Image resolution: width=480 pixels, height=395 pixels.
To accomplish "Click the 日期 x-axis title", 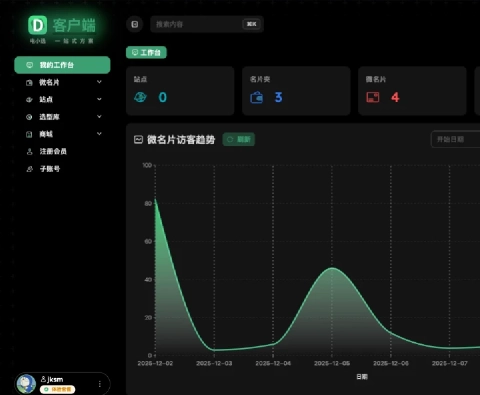I will tap(362, 377).
